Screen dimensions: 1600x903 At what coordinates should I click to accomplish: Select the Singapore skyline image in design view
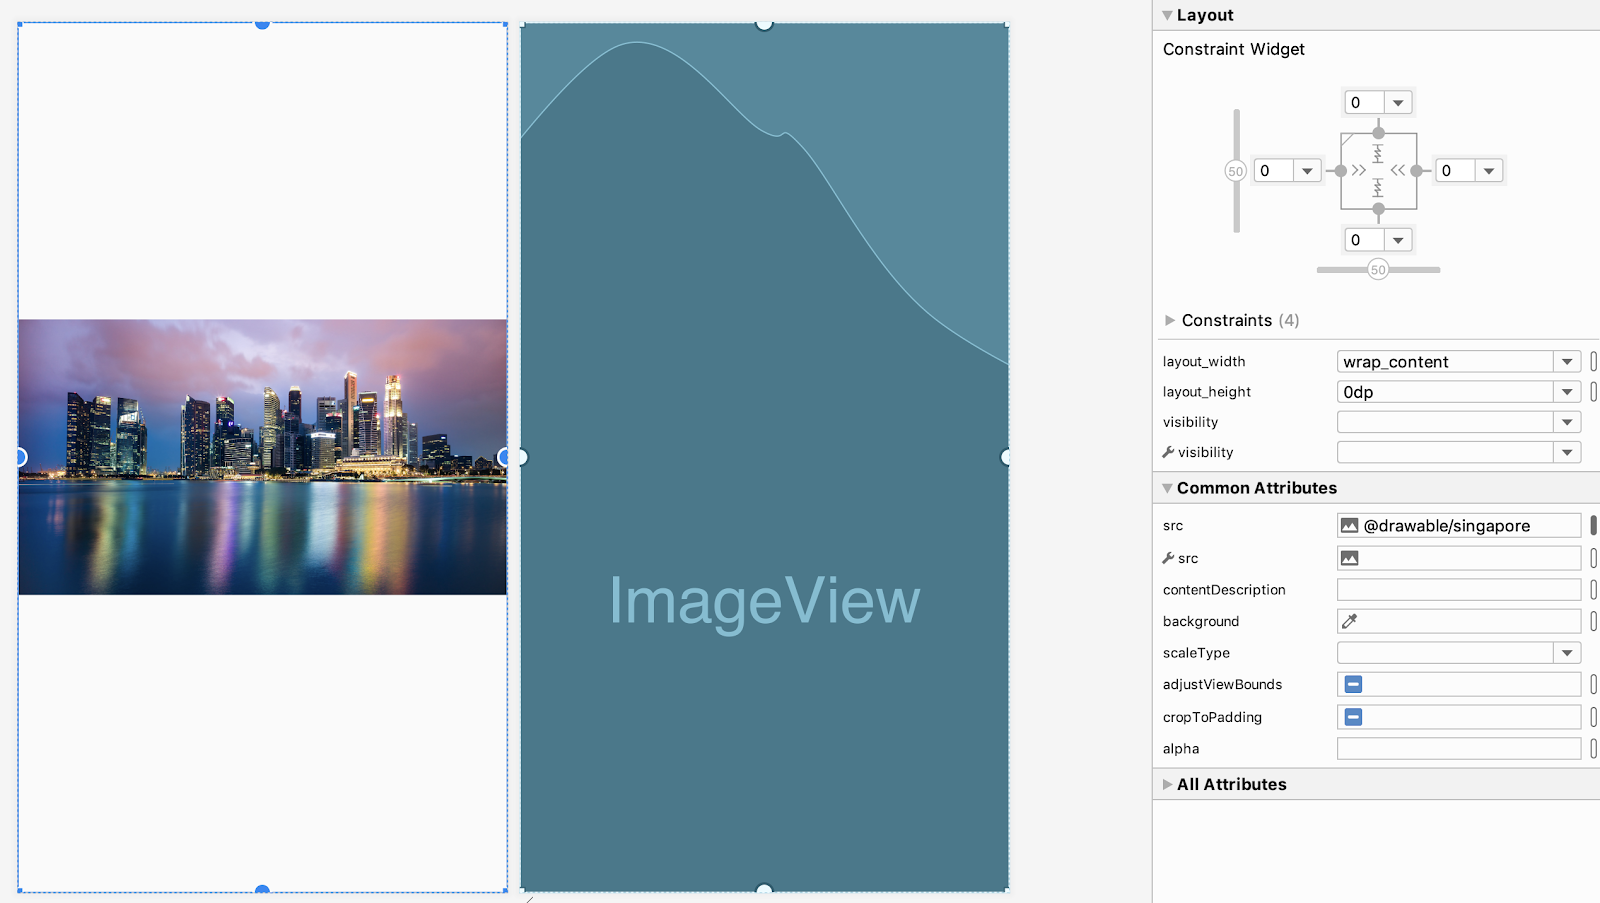262,457
